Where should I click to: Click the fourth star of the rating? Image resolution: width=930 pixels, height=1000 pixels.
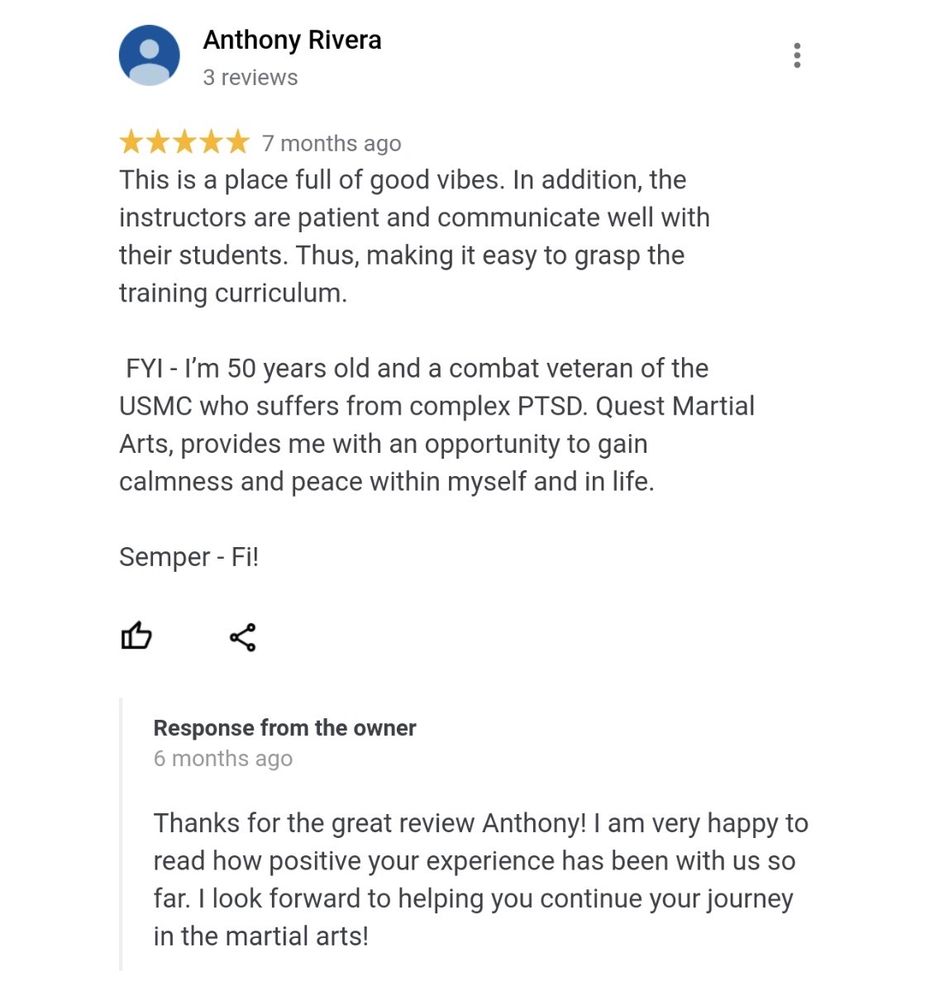point(210,143)
